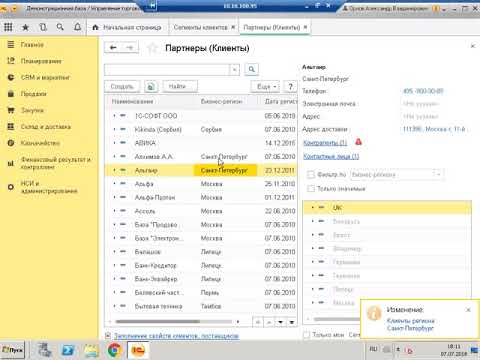Open the notifications bell icon
Viewport: 480px width, 360px height.
click(77, 27)
